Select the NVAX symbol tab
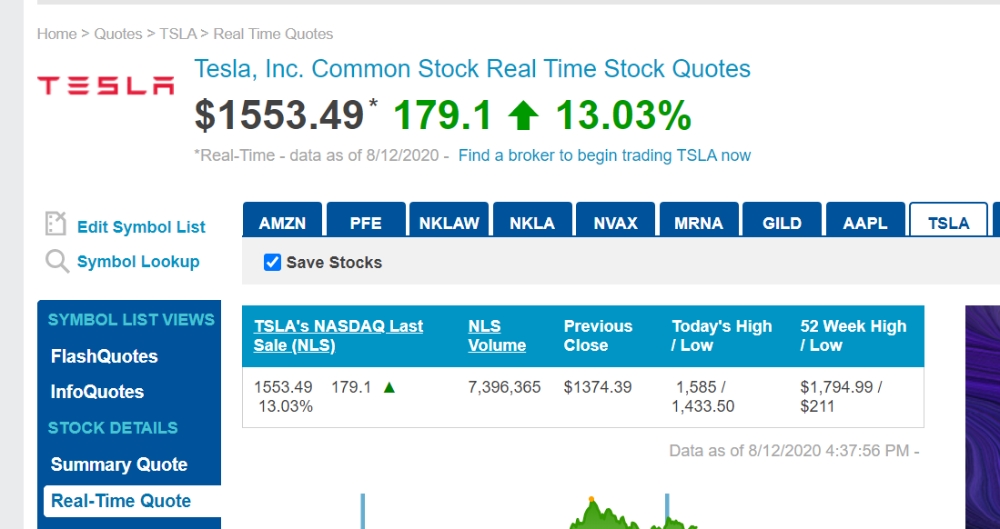The image size is (1000, 529). point(615,220)
